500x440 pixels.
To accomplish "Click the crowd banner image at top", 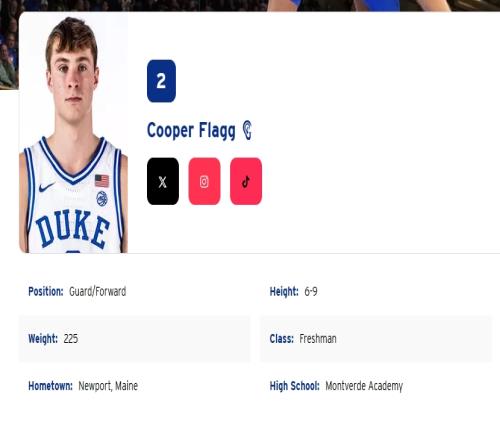I will 250,5.
